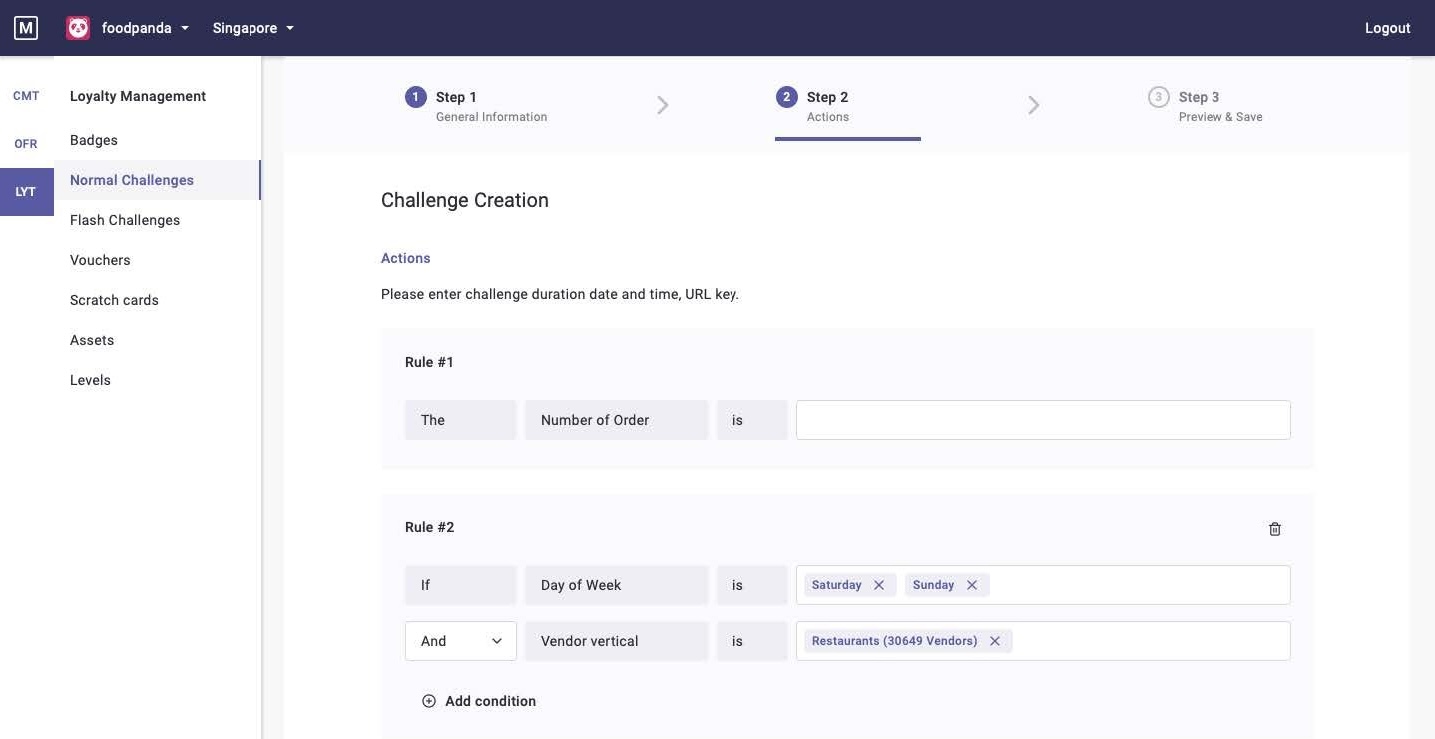The image size is (1435, 739).
Task: Click the foodpanda panda logo
Action: pos(78,27)
